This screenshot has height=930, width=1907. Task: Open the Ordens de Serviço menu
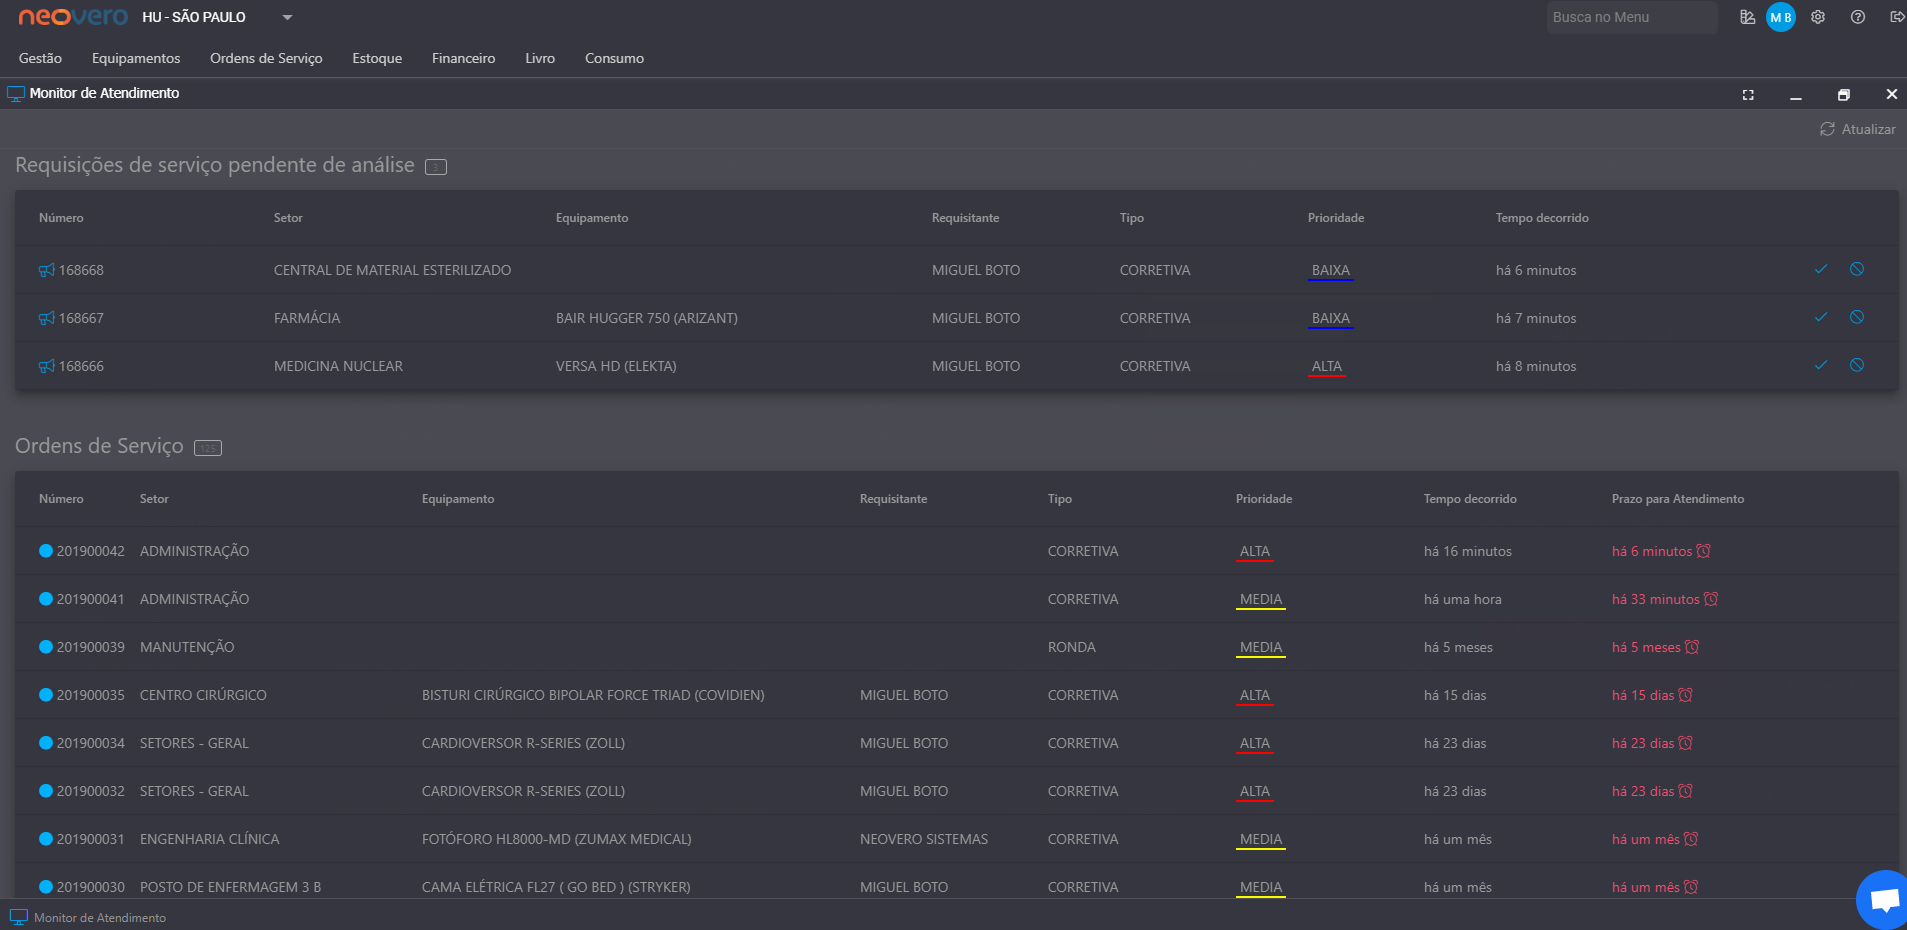click(x=266, y=58)
